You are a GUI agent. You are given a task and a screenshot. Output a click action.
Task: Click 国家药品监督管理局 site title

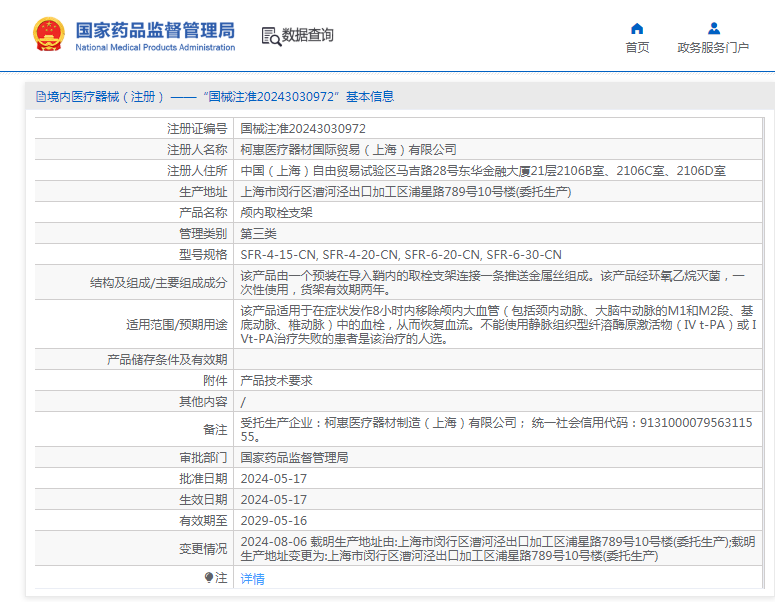click(155, 30)
